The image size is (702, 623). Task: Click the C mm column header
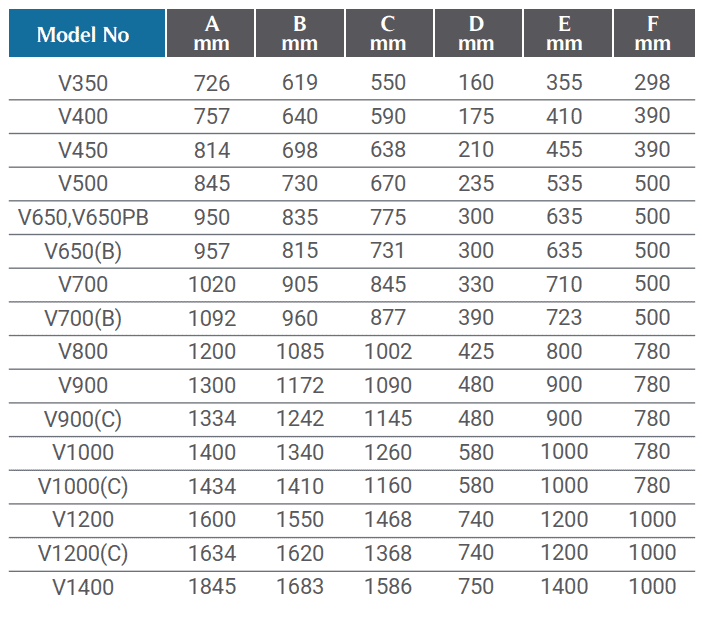[389, 34]
